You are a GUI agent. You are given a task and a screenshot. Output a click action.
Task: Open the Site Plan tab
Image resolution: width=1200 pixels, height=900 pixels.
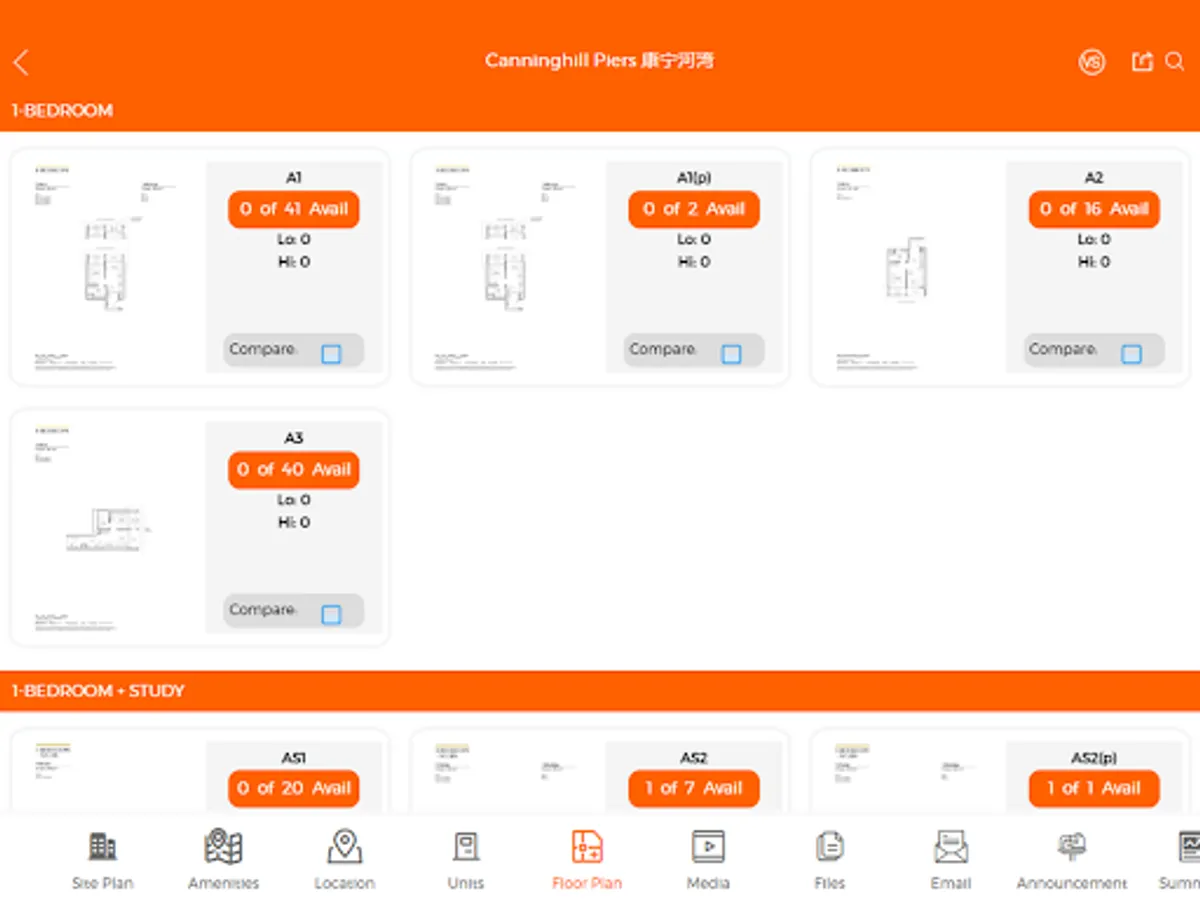pos(103,860)
